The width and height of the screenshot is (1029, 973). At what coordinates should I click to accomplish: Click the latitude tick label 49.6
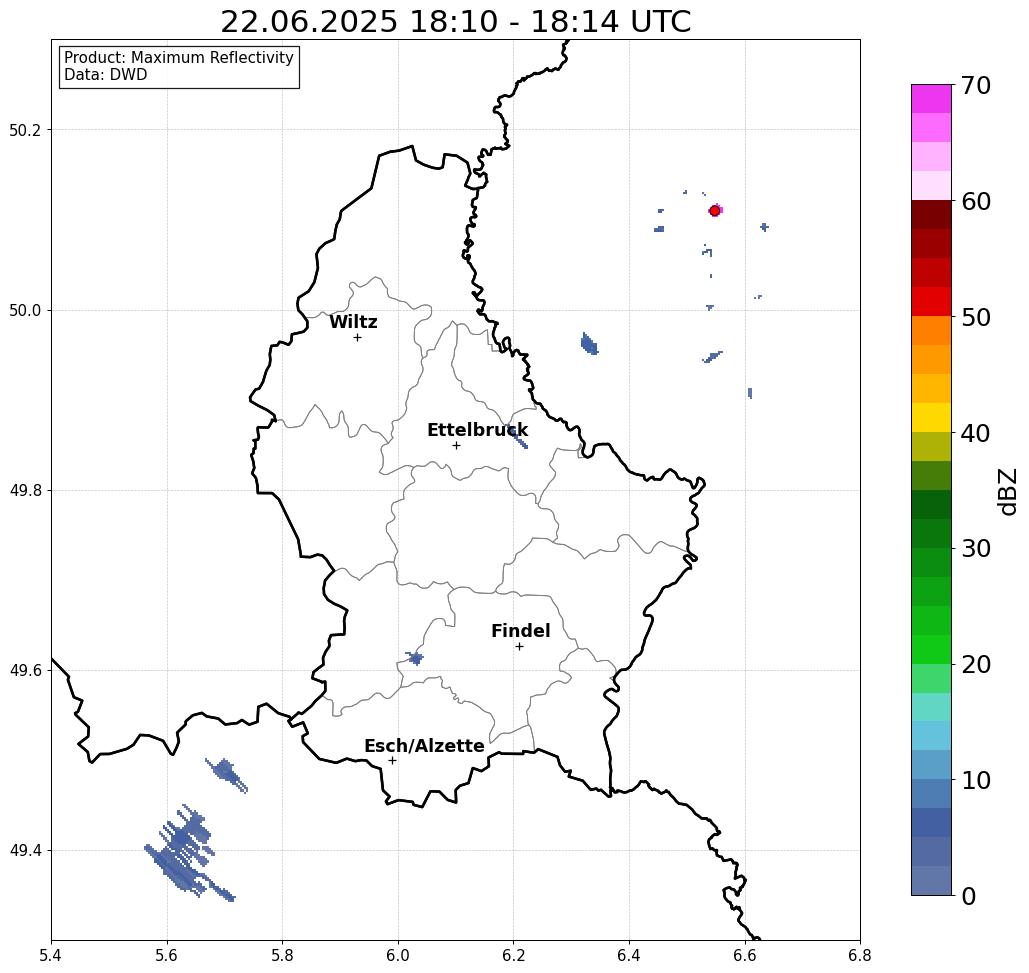click(x=25, y=671)
